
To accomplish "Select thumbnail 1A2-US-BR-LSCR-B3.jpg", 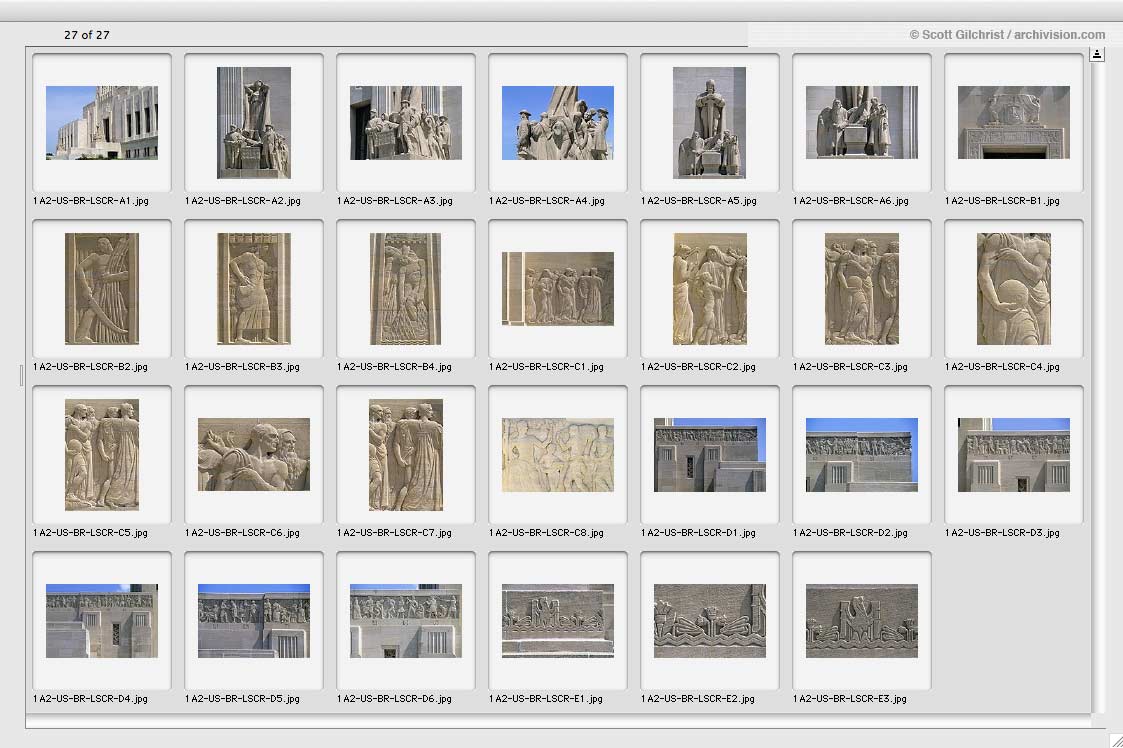I will tap(254, 289).
